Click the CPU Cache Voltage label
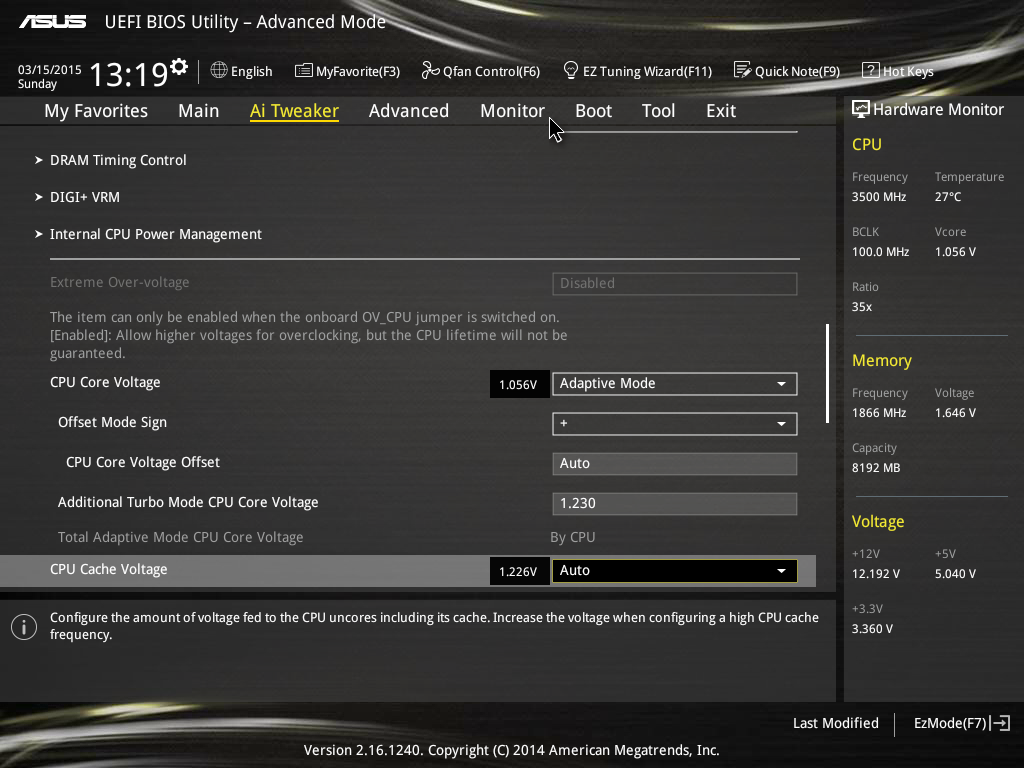 click(x=108, y=569)
